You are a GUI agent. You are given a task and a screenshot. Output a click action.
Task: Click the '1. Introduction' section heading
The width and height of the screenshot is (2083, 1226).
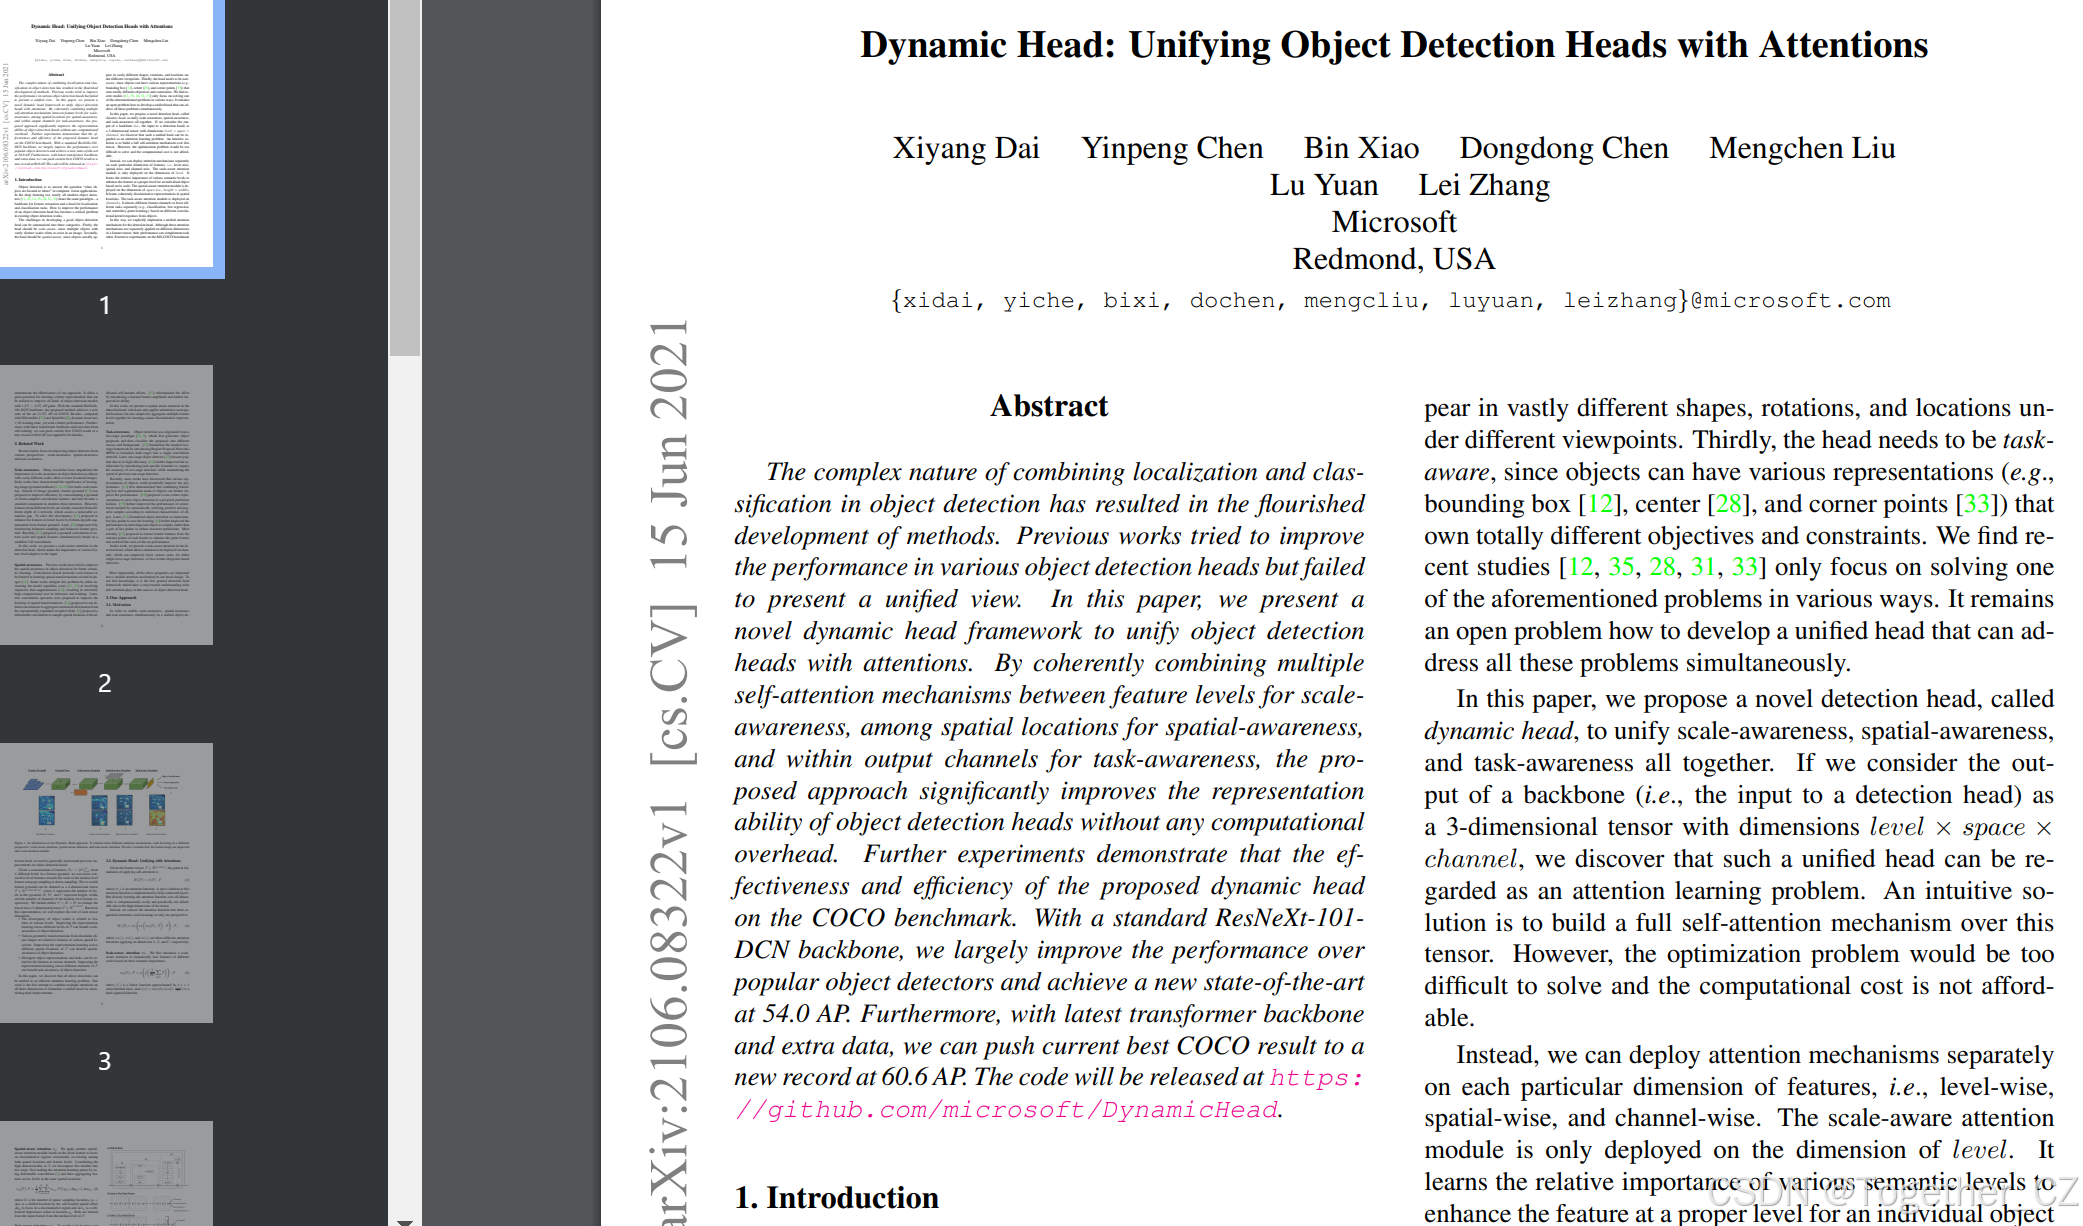[x=836, y=1198]
